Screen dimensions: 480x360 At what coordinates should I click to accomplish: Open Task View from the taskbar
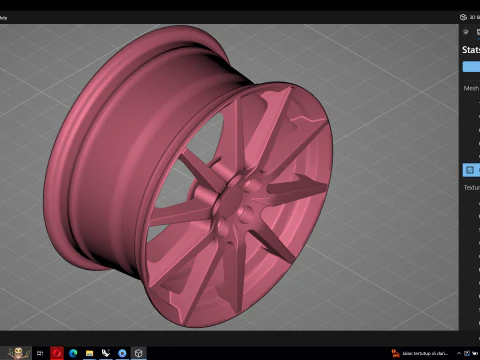point(40,353)
